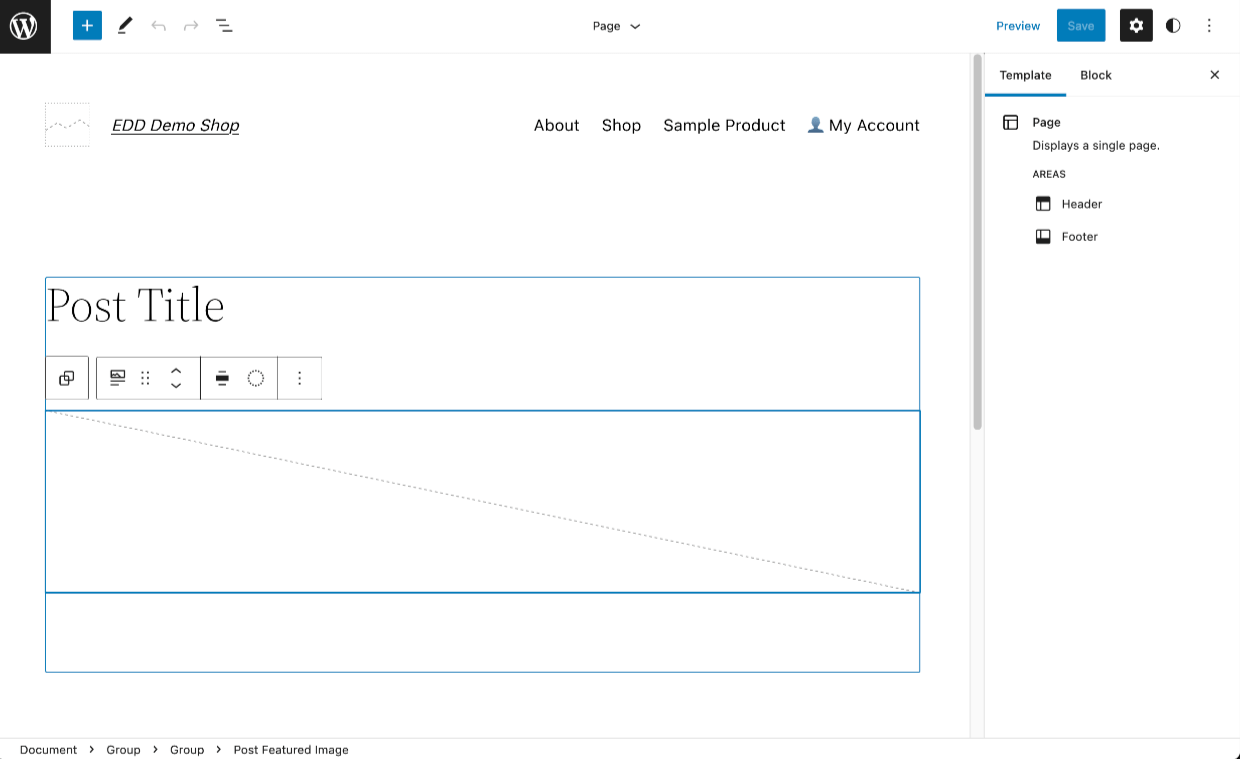Select the Header template area

[x=1082, y=204]
